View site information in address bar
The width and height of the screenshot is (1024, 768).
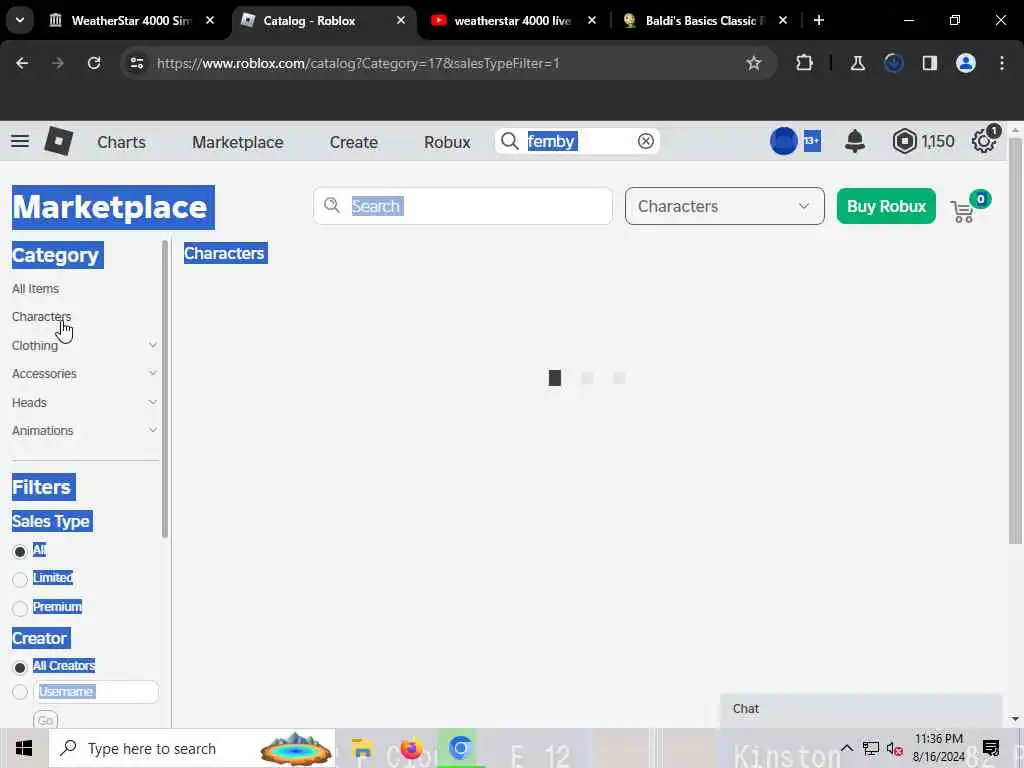coord(136,63)
